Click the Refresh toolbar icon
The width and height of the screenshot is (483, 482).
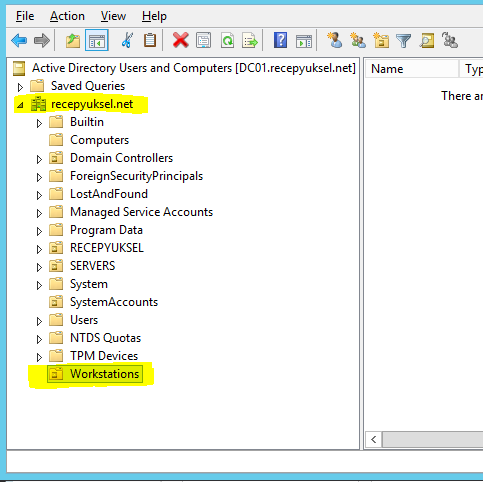(x=227, y=41)
